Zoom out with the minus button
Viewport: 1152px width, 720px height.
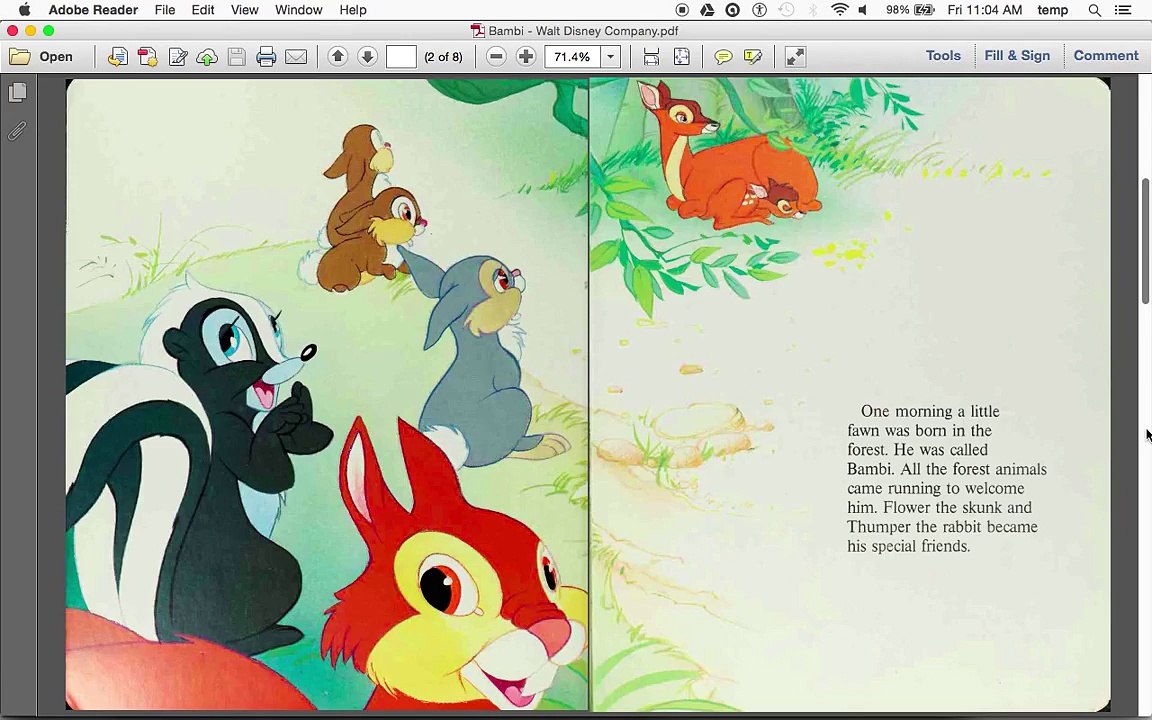[497, 57]
